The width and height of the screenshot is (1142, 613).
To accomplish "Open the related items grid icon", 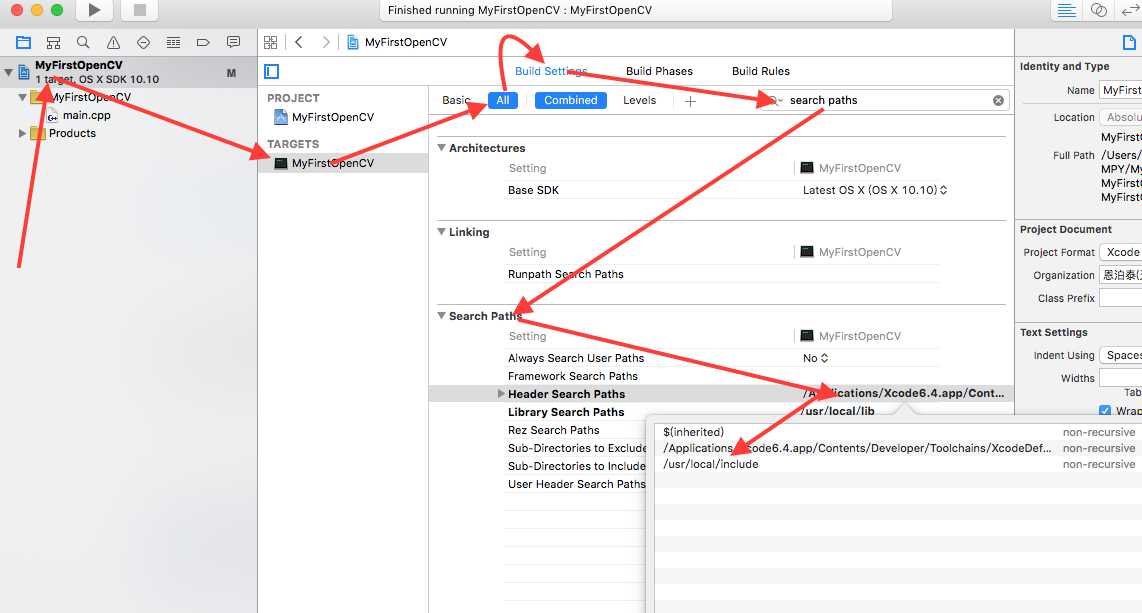I will click(270, 42).
